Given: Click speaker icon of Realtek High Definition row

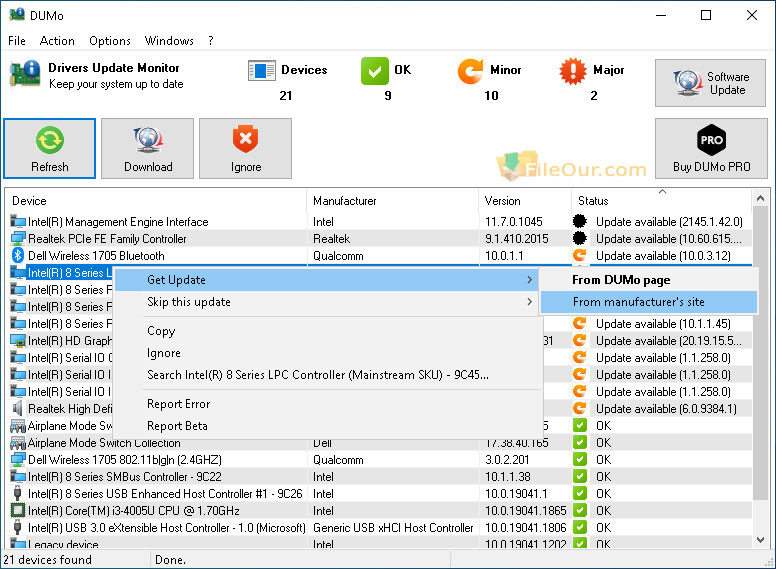Looking at the screenshot, I should 18,409.
